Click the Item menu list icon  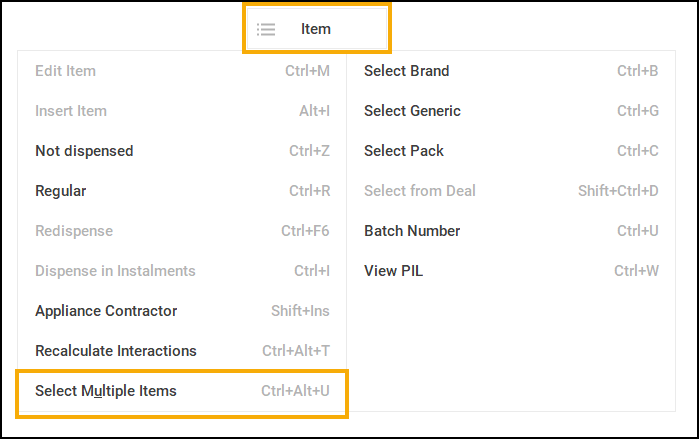266,29
